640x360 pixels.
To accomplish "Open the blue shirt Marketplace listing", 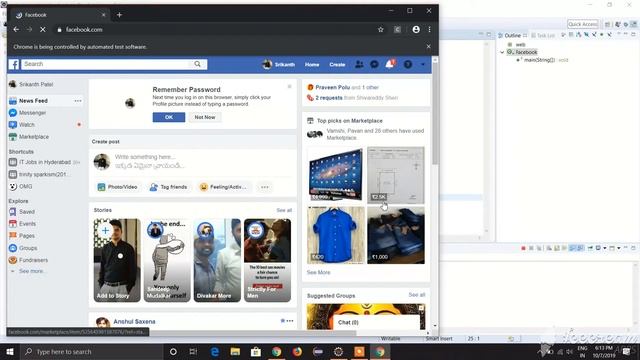I will click(336, 235).
